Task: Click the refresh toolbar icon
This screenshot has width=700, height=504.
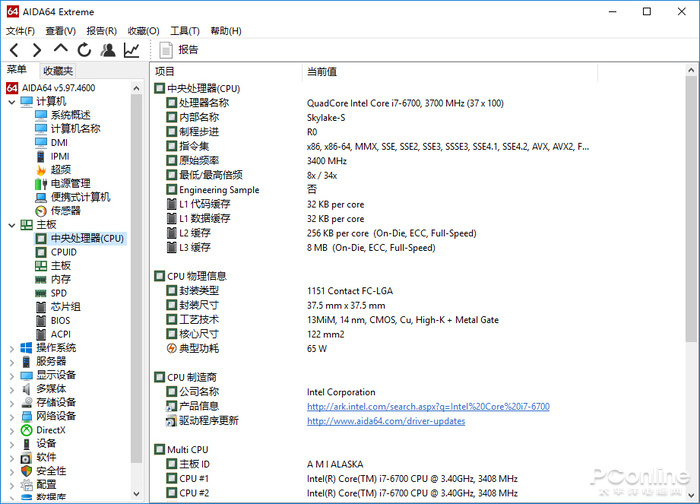Action: pos(84,50)
